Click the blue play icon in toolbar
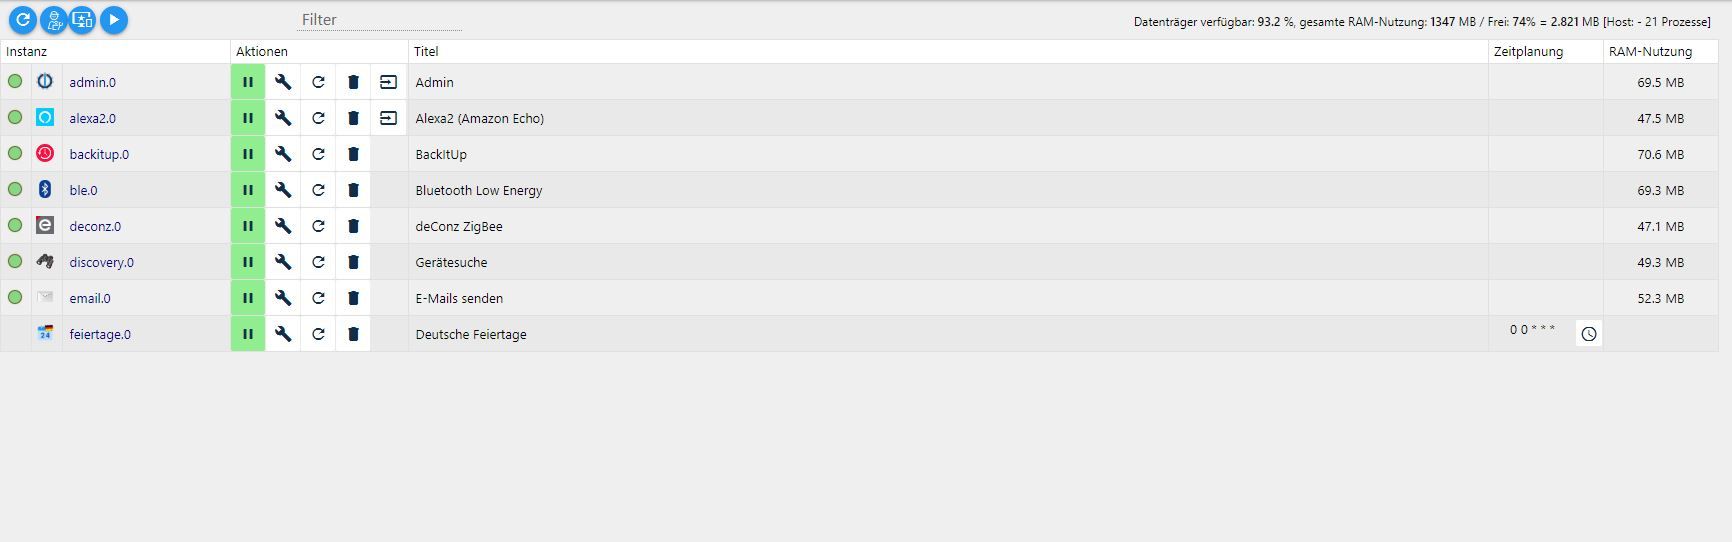 tap(114, 19)
